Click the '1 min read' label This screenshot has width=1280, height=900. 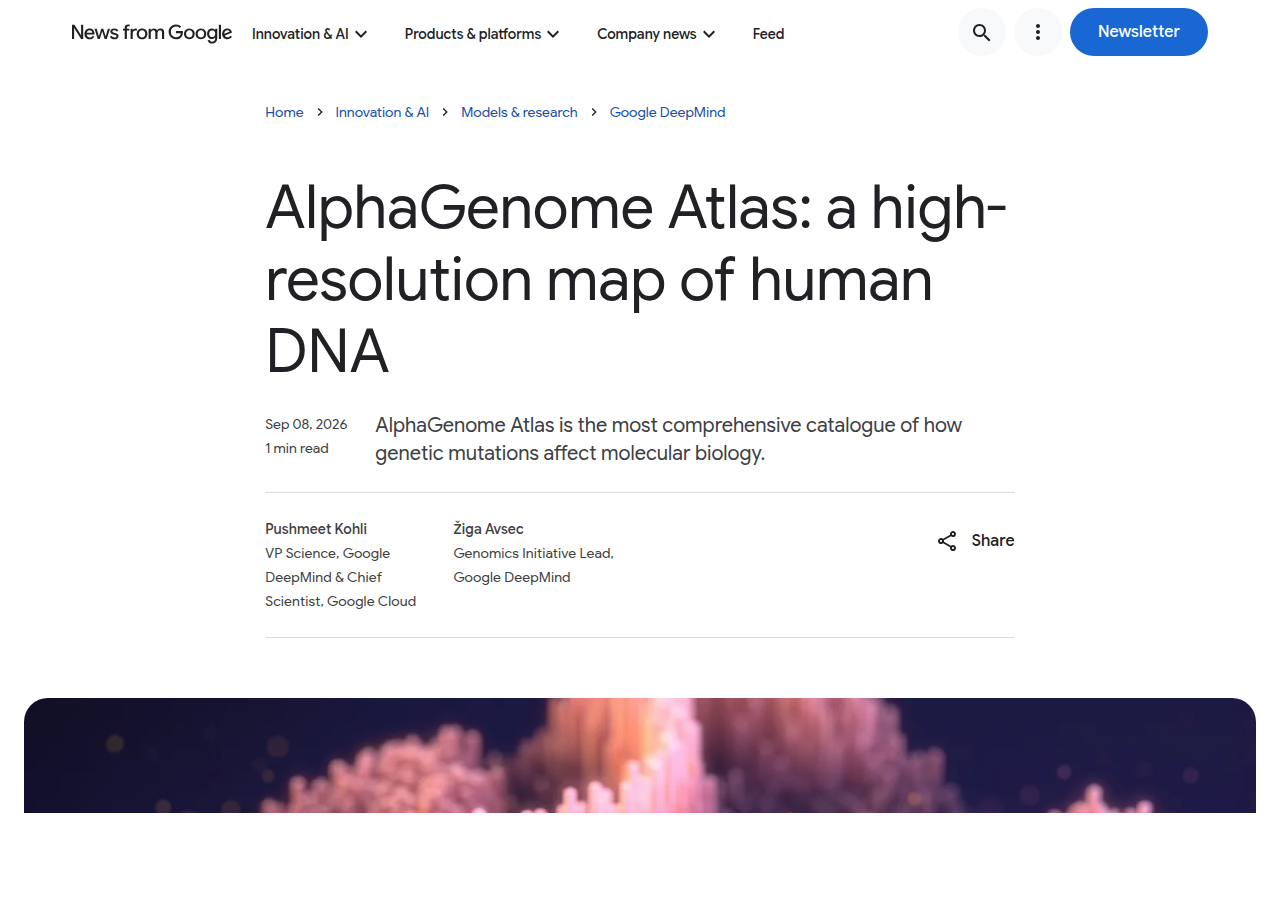[x=297, y=449]
